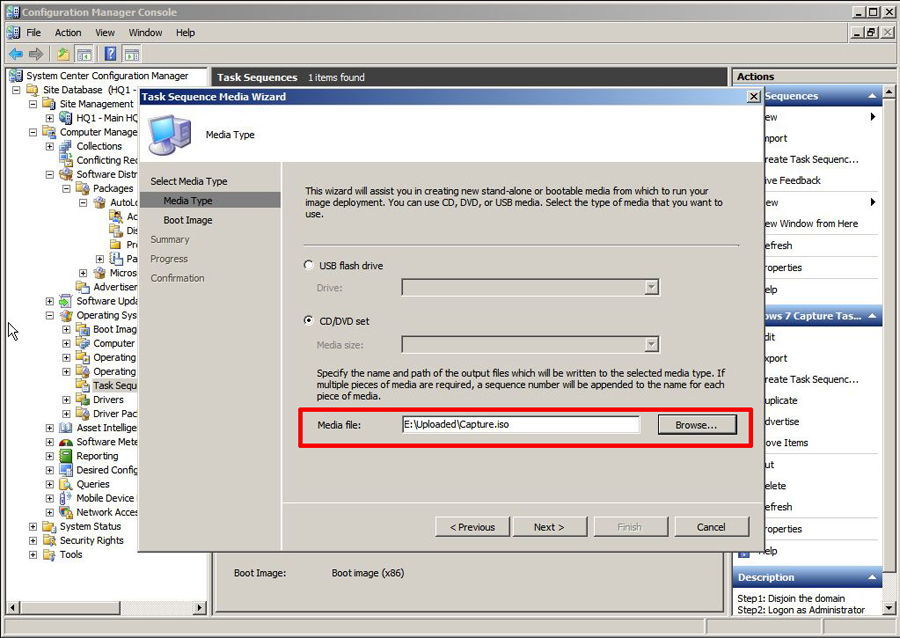Click the Advertise action in Actions pane
900x638 pixels.
[x=782, y=422]
